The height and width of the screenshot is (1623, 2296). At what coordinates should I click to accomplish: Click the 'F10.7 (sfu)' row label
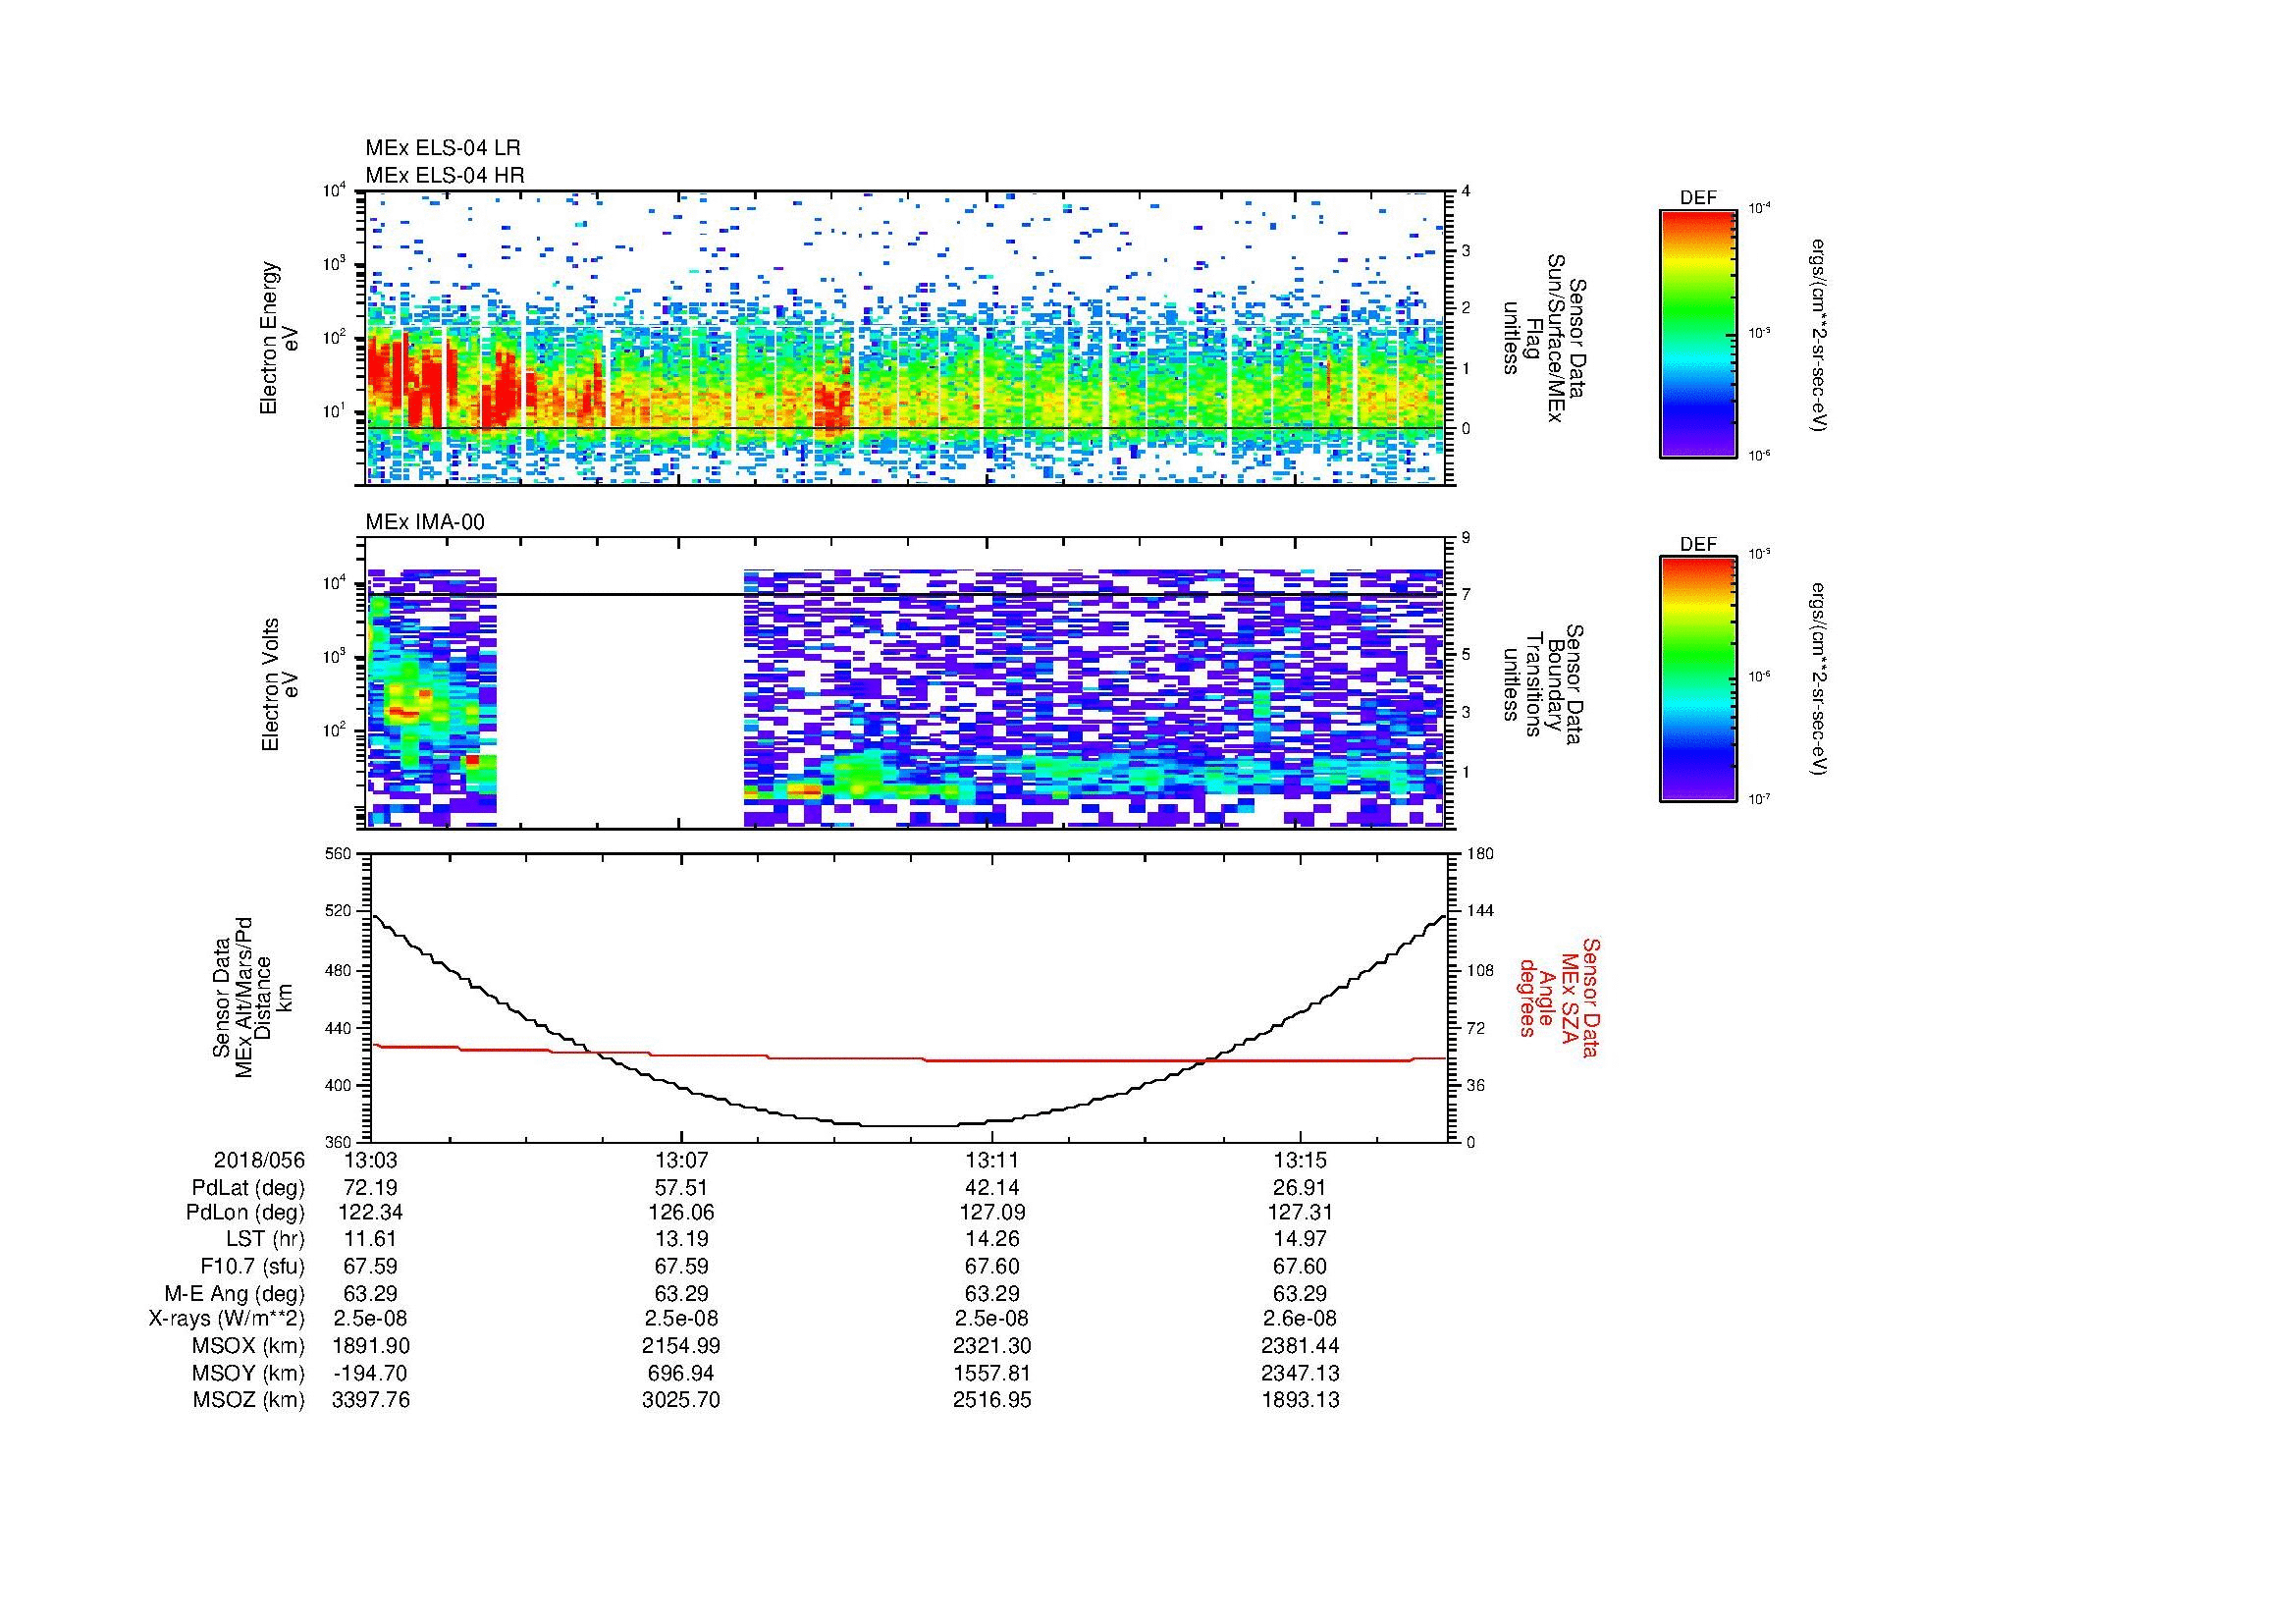[252, 1266]
